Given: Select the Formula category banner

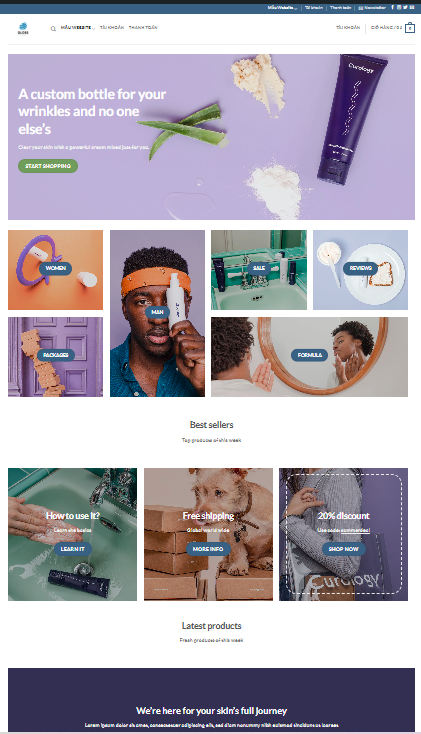Looking at the screenshot, I should click(x=310, y=355).
